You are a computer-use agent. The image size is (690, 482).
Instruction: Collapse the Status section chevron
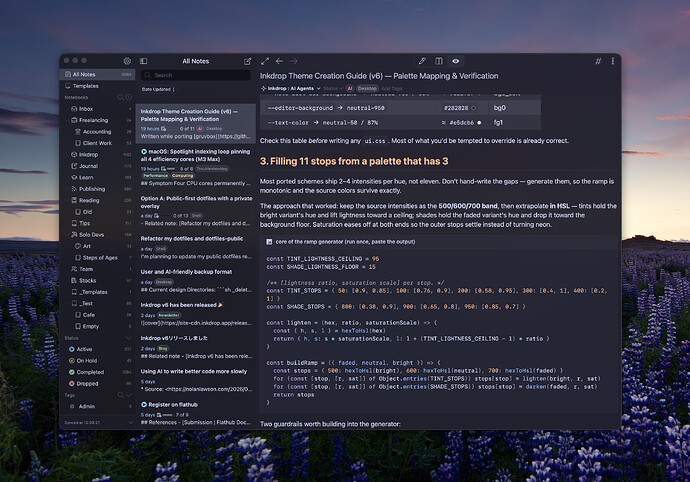click(x=128, y=338)
